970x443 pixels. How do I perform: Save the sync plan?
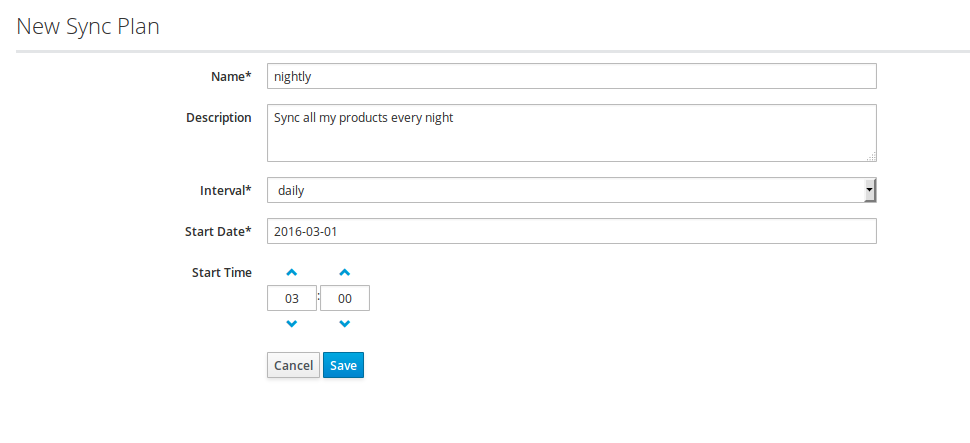pos(343,366)
